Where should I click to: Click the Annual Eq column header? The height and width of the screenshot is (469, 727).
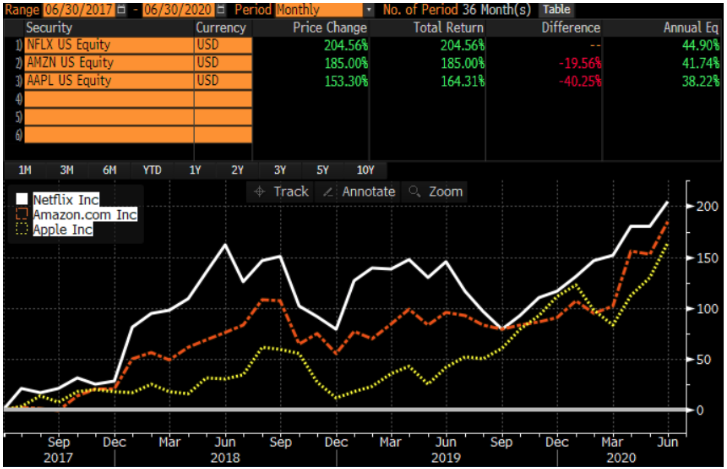click(x=691, y=28)
